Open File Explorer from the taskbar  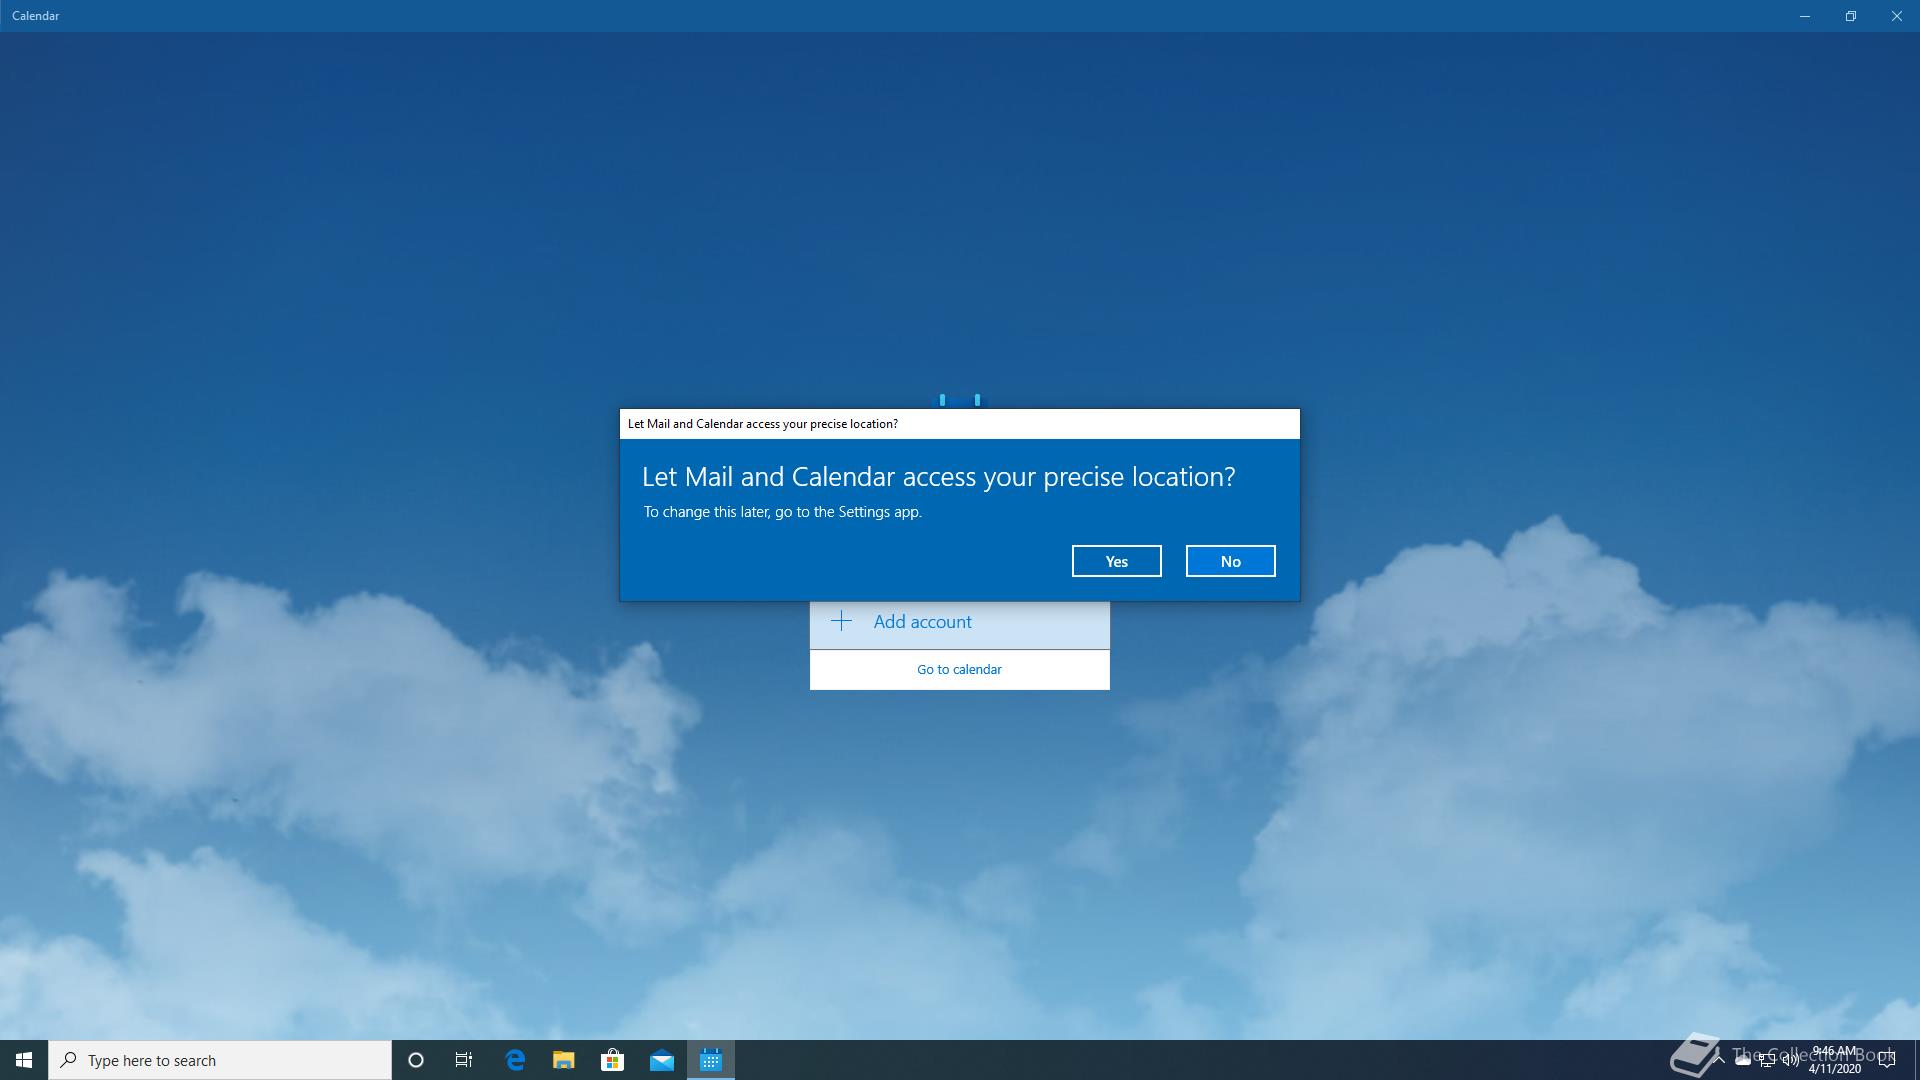click(564, 1060)
